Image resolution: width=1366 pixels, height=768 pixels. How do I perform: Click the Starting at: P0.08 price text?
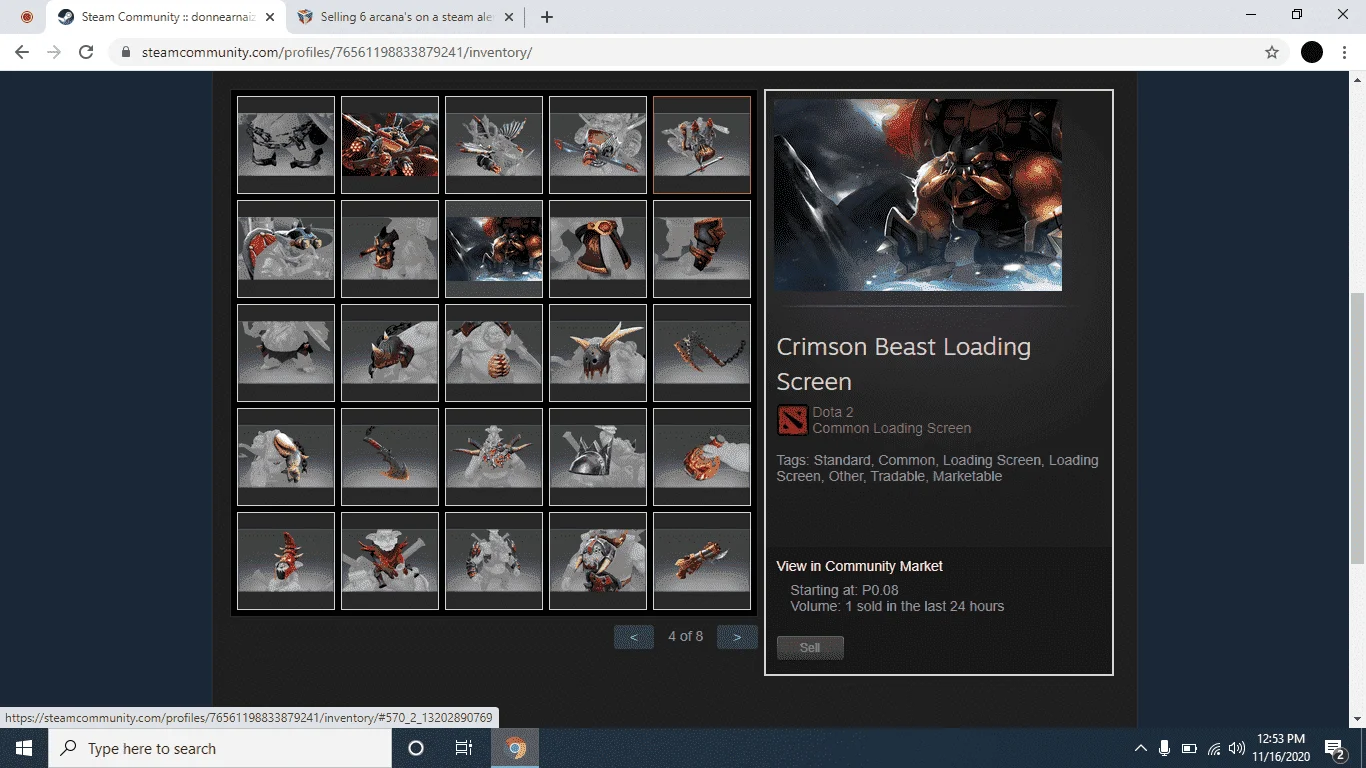844,590
